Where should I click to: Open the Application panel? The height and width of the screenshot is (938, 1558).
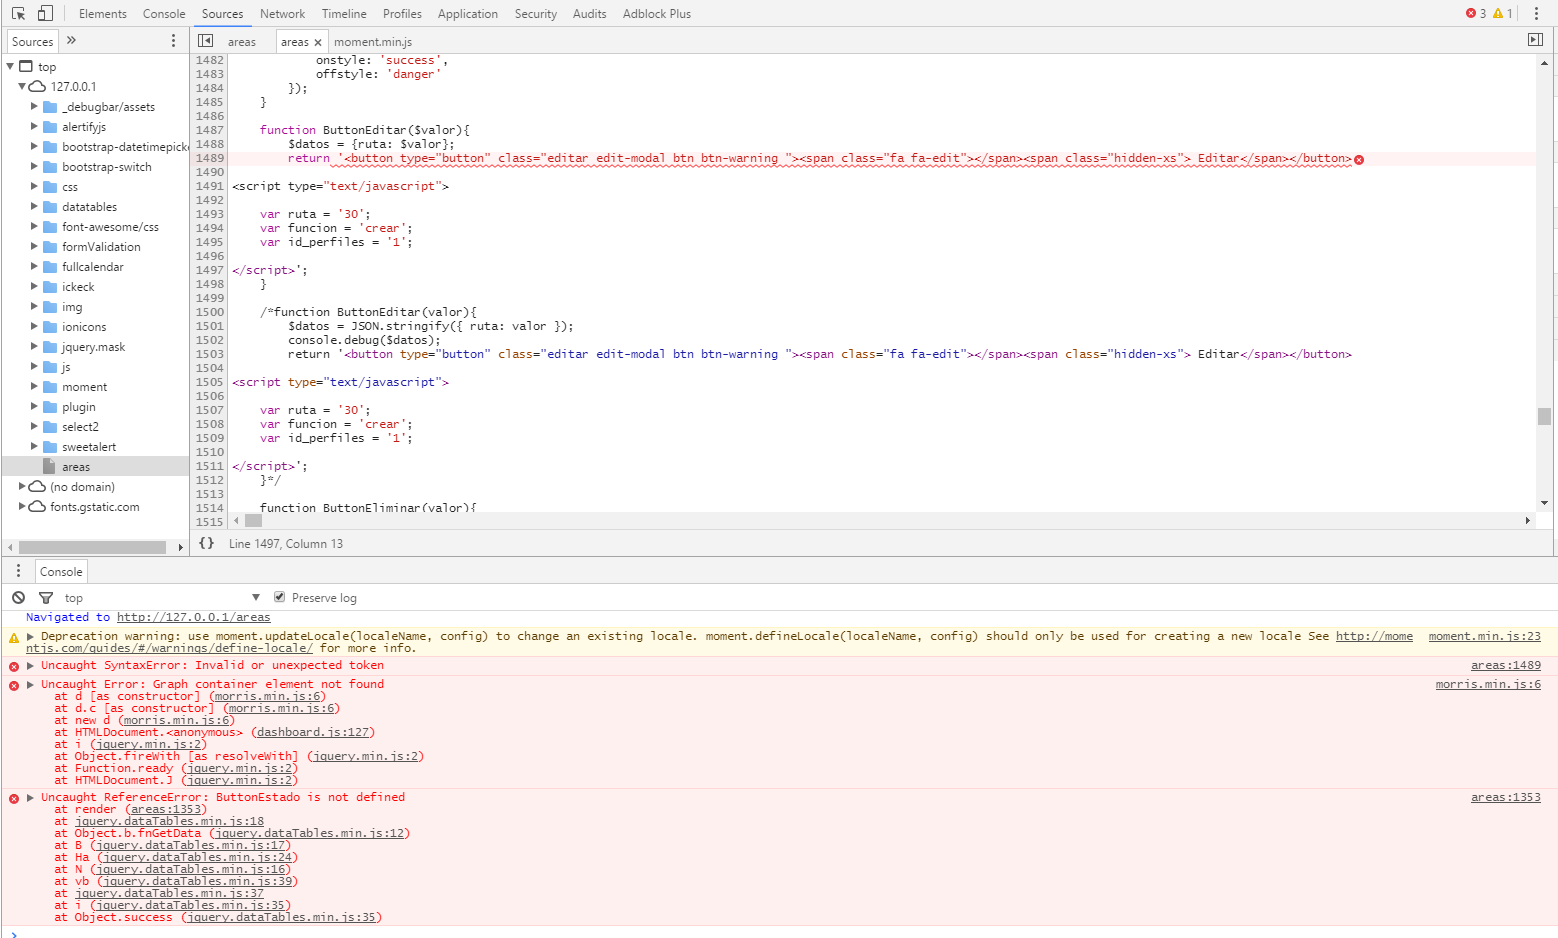click(x=467, y=14)
